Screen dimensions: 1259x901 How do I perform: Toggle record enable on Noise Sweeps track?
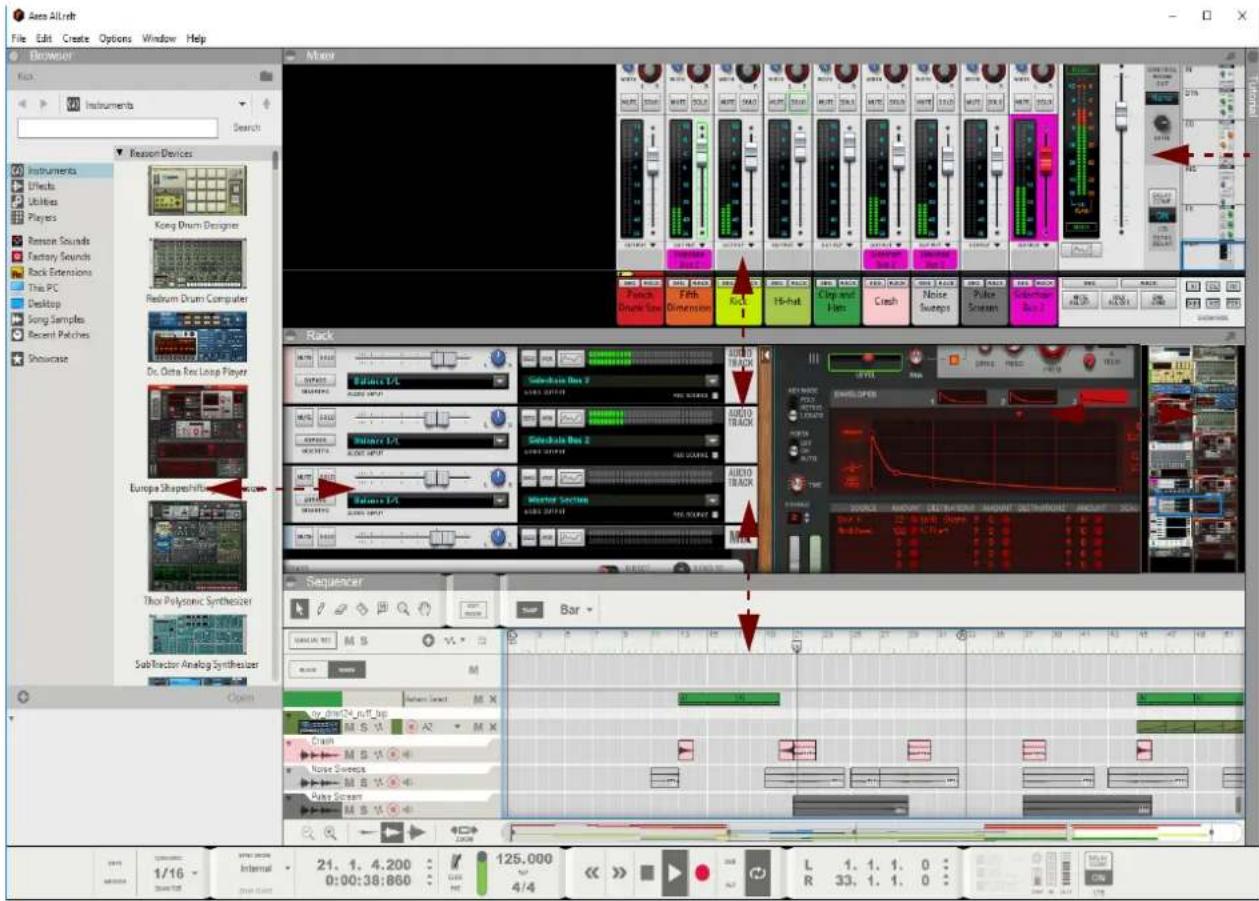(x=395, y=782)
